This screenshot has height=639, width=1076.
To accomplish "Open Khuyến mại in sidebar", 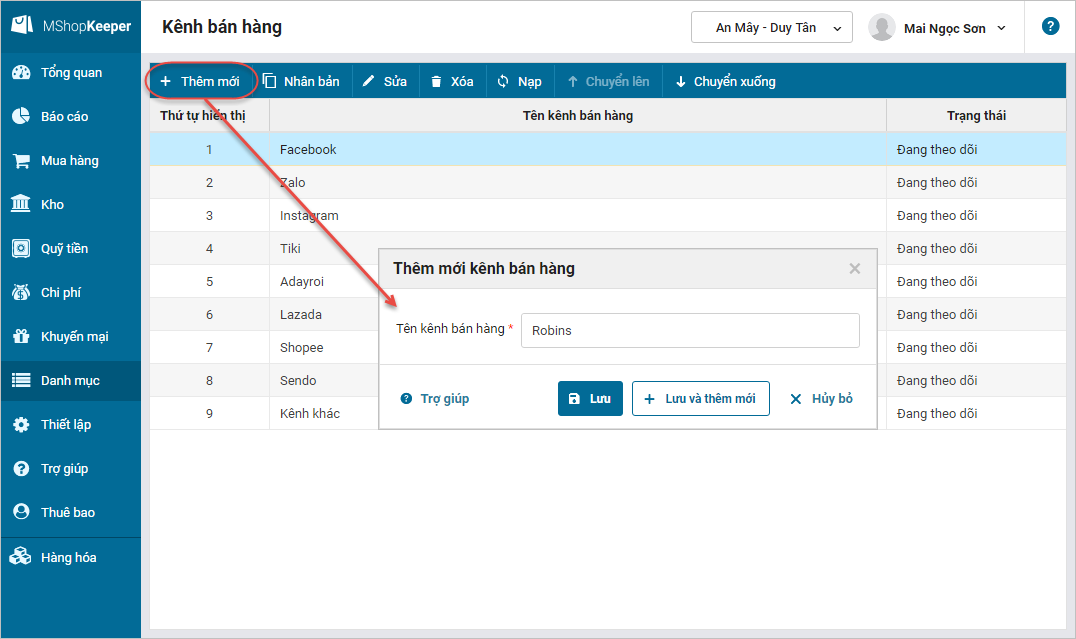I will (71, 336).
